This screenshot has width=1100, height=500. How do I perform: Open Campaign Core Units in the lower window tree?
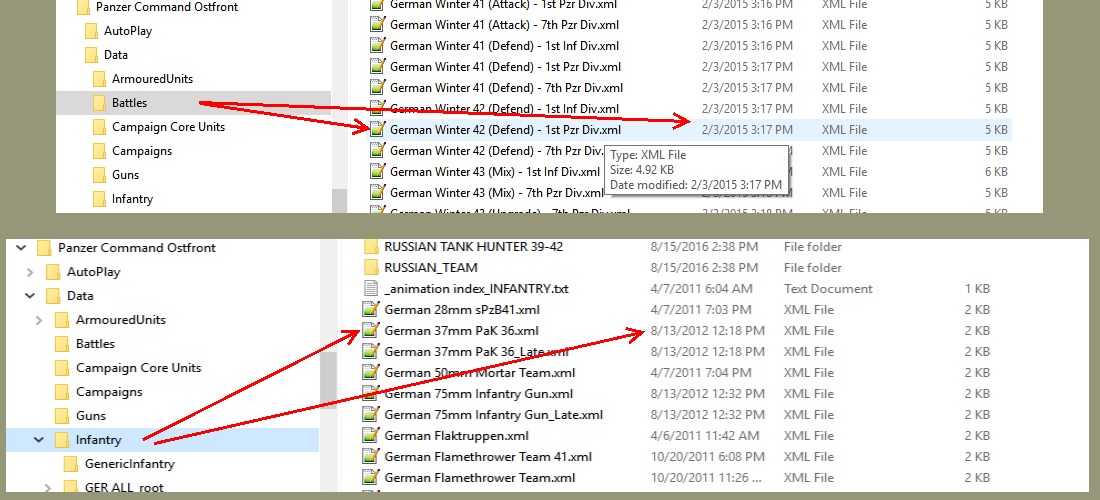point(139,367)
